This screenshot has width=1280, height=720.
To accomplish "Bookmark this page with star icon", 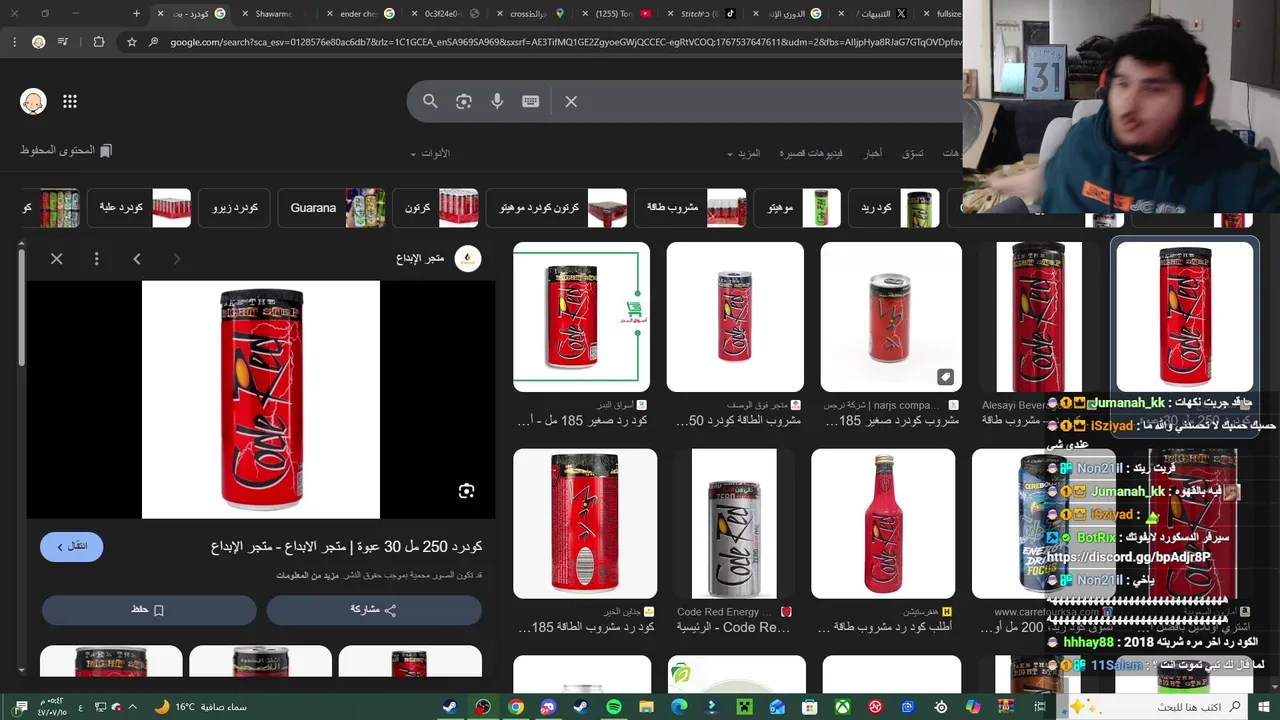I will point(131,42).
